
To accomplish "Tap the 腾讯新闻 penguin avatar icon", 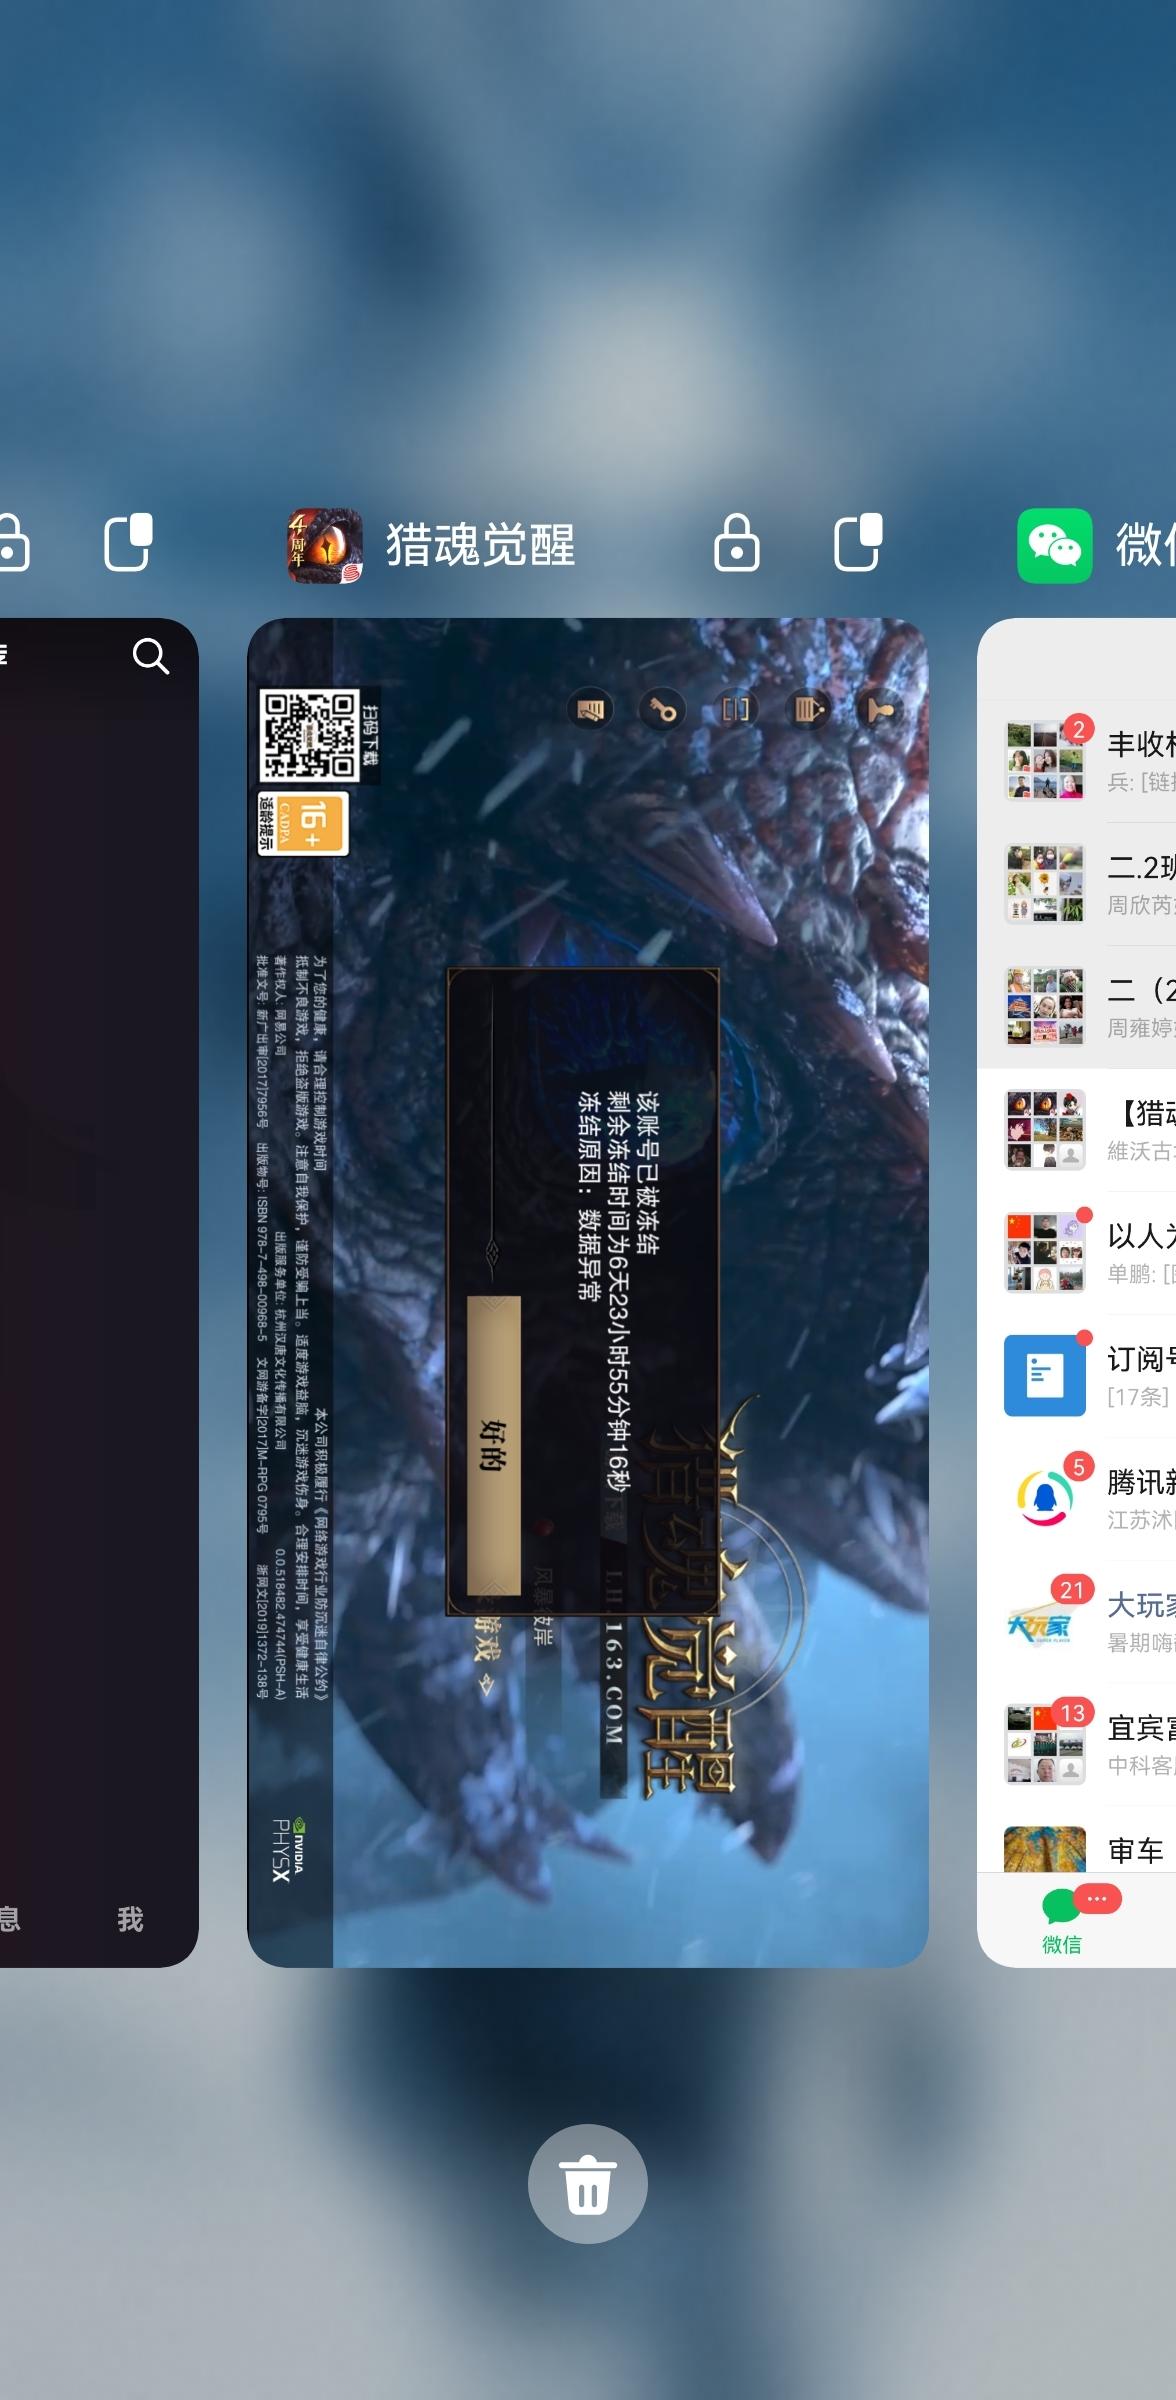I will coord(1045,1498).
